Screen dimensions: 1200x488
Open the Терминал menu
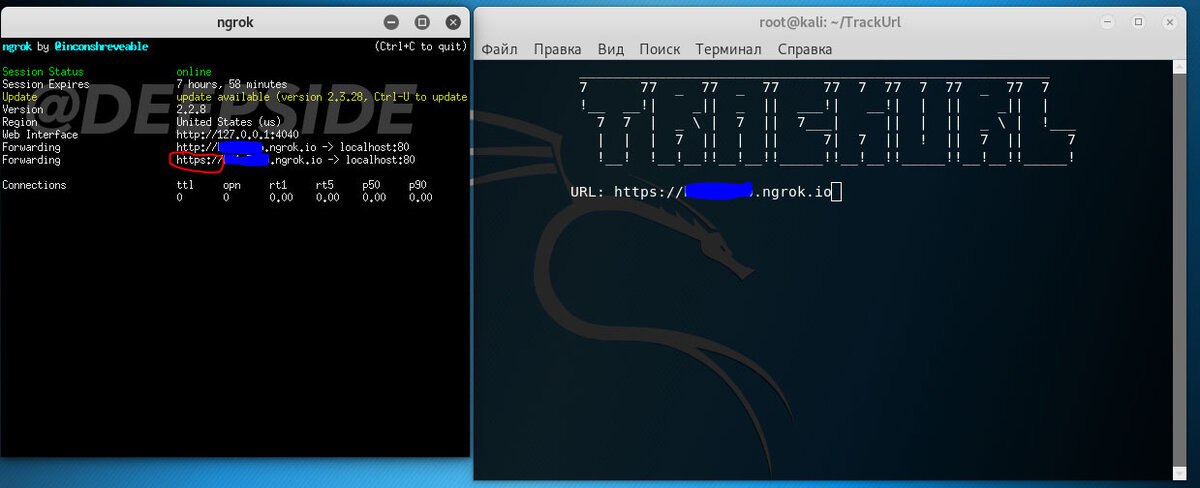pos(729,48)
